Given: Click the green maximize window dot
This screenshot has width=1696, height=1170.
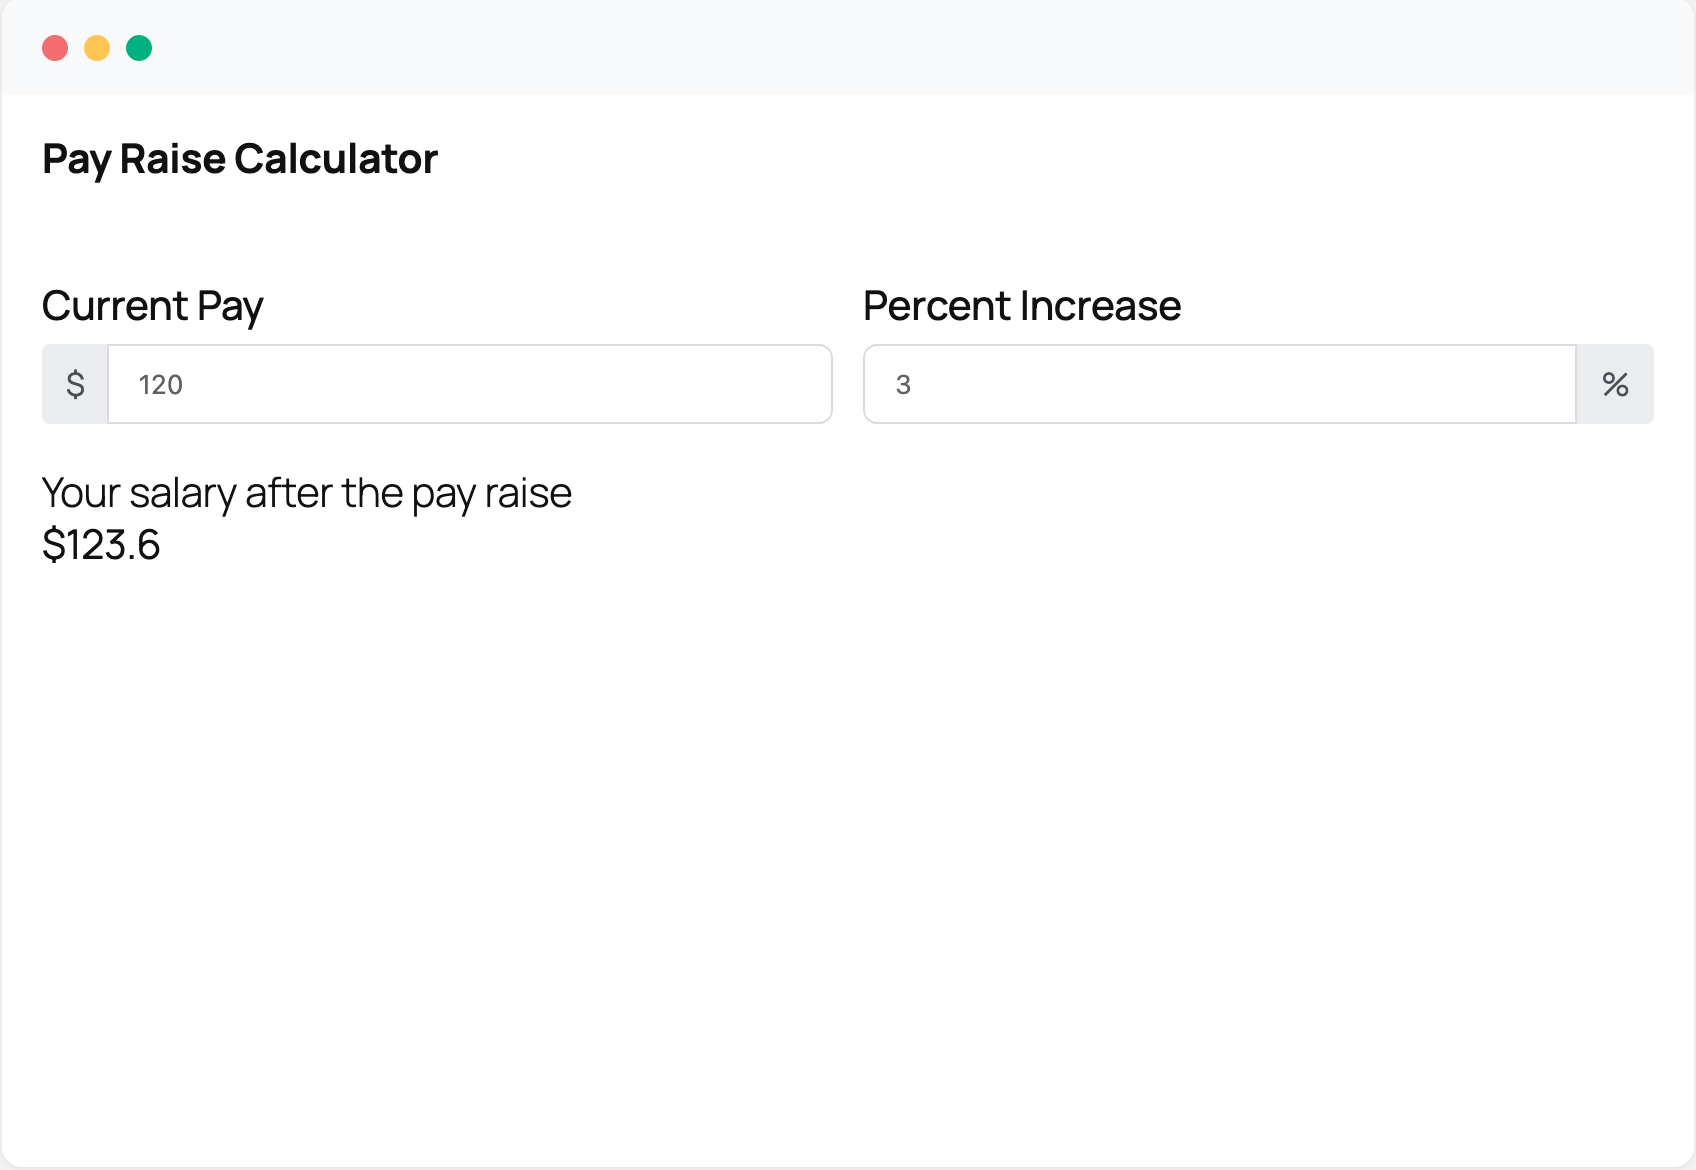Looking at the screenshot, I should click(139, 48).
